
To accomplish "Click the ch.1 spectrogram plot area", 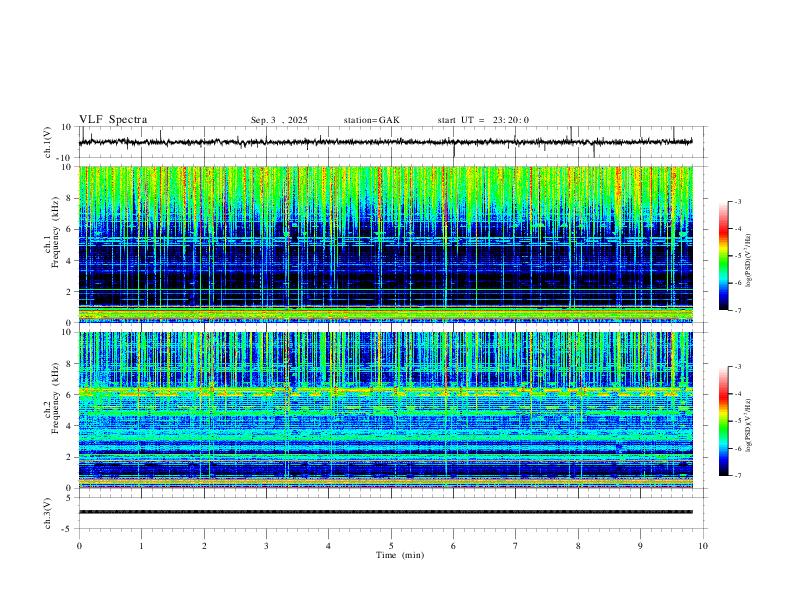I will (x=385, y=244).
